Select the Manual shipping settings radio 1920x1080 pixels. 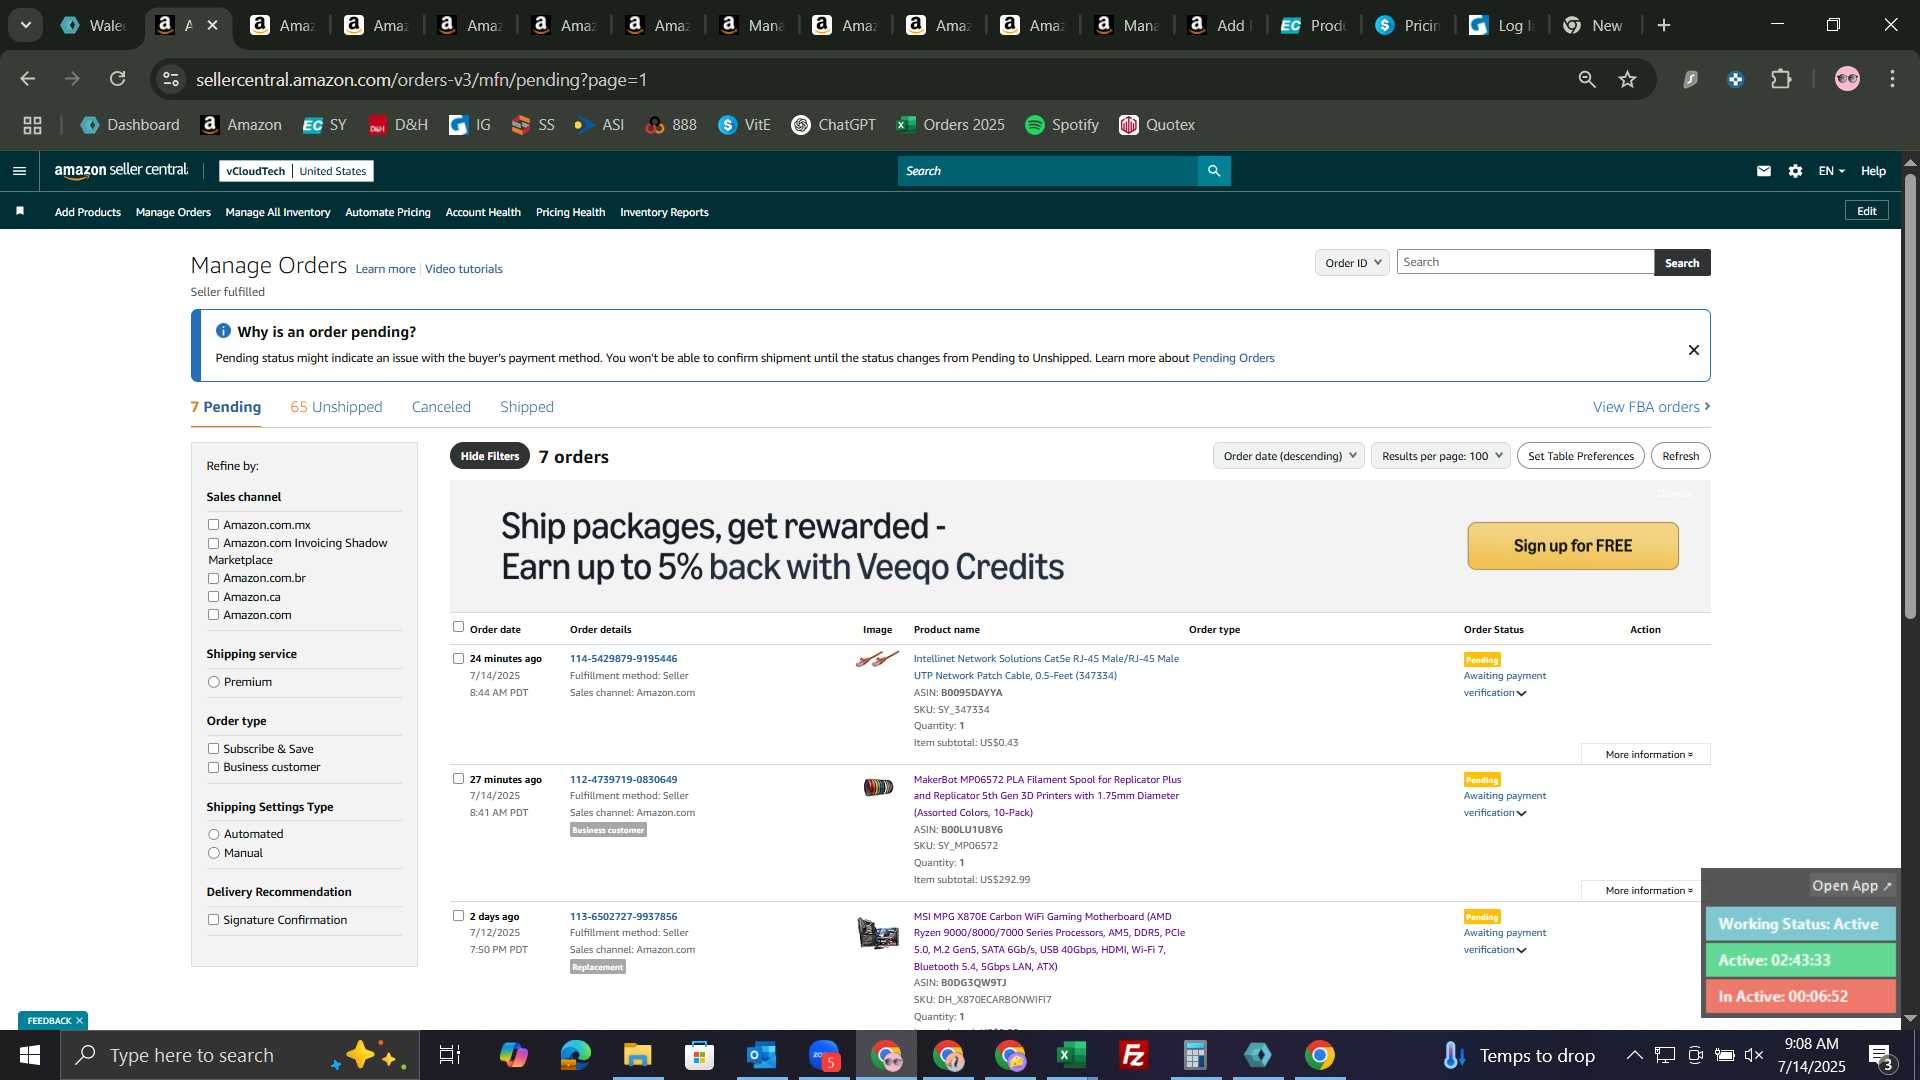tap(213, 853)
